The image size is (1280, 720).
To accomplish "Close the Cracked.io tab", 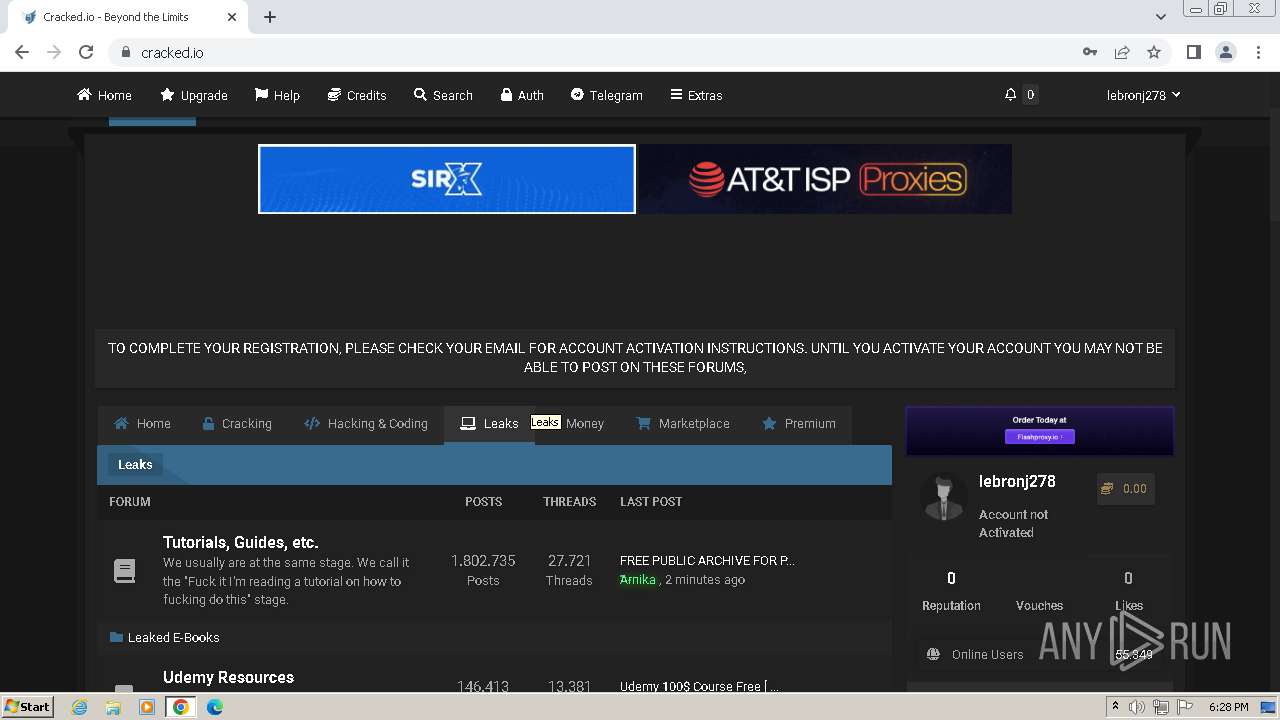I will pos(232,17).
